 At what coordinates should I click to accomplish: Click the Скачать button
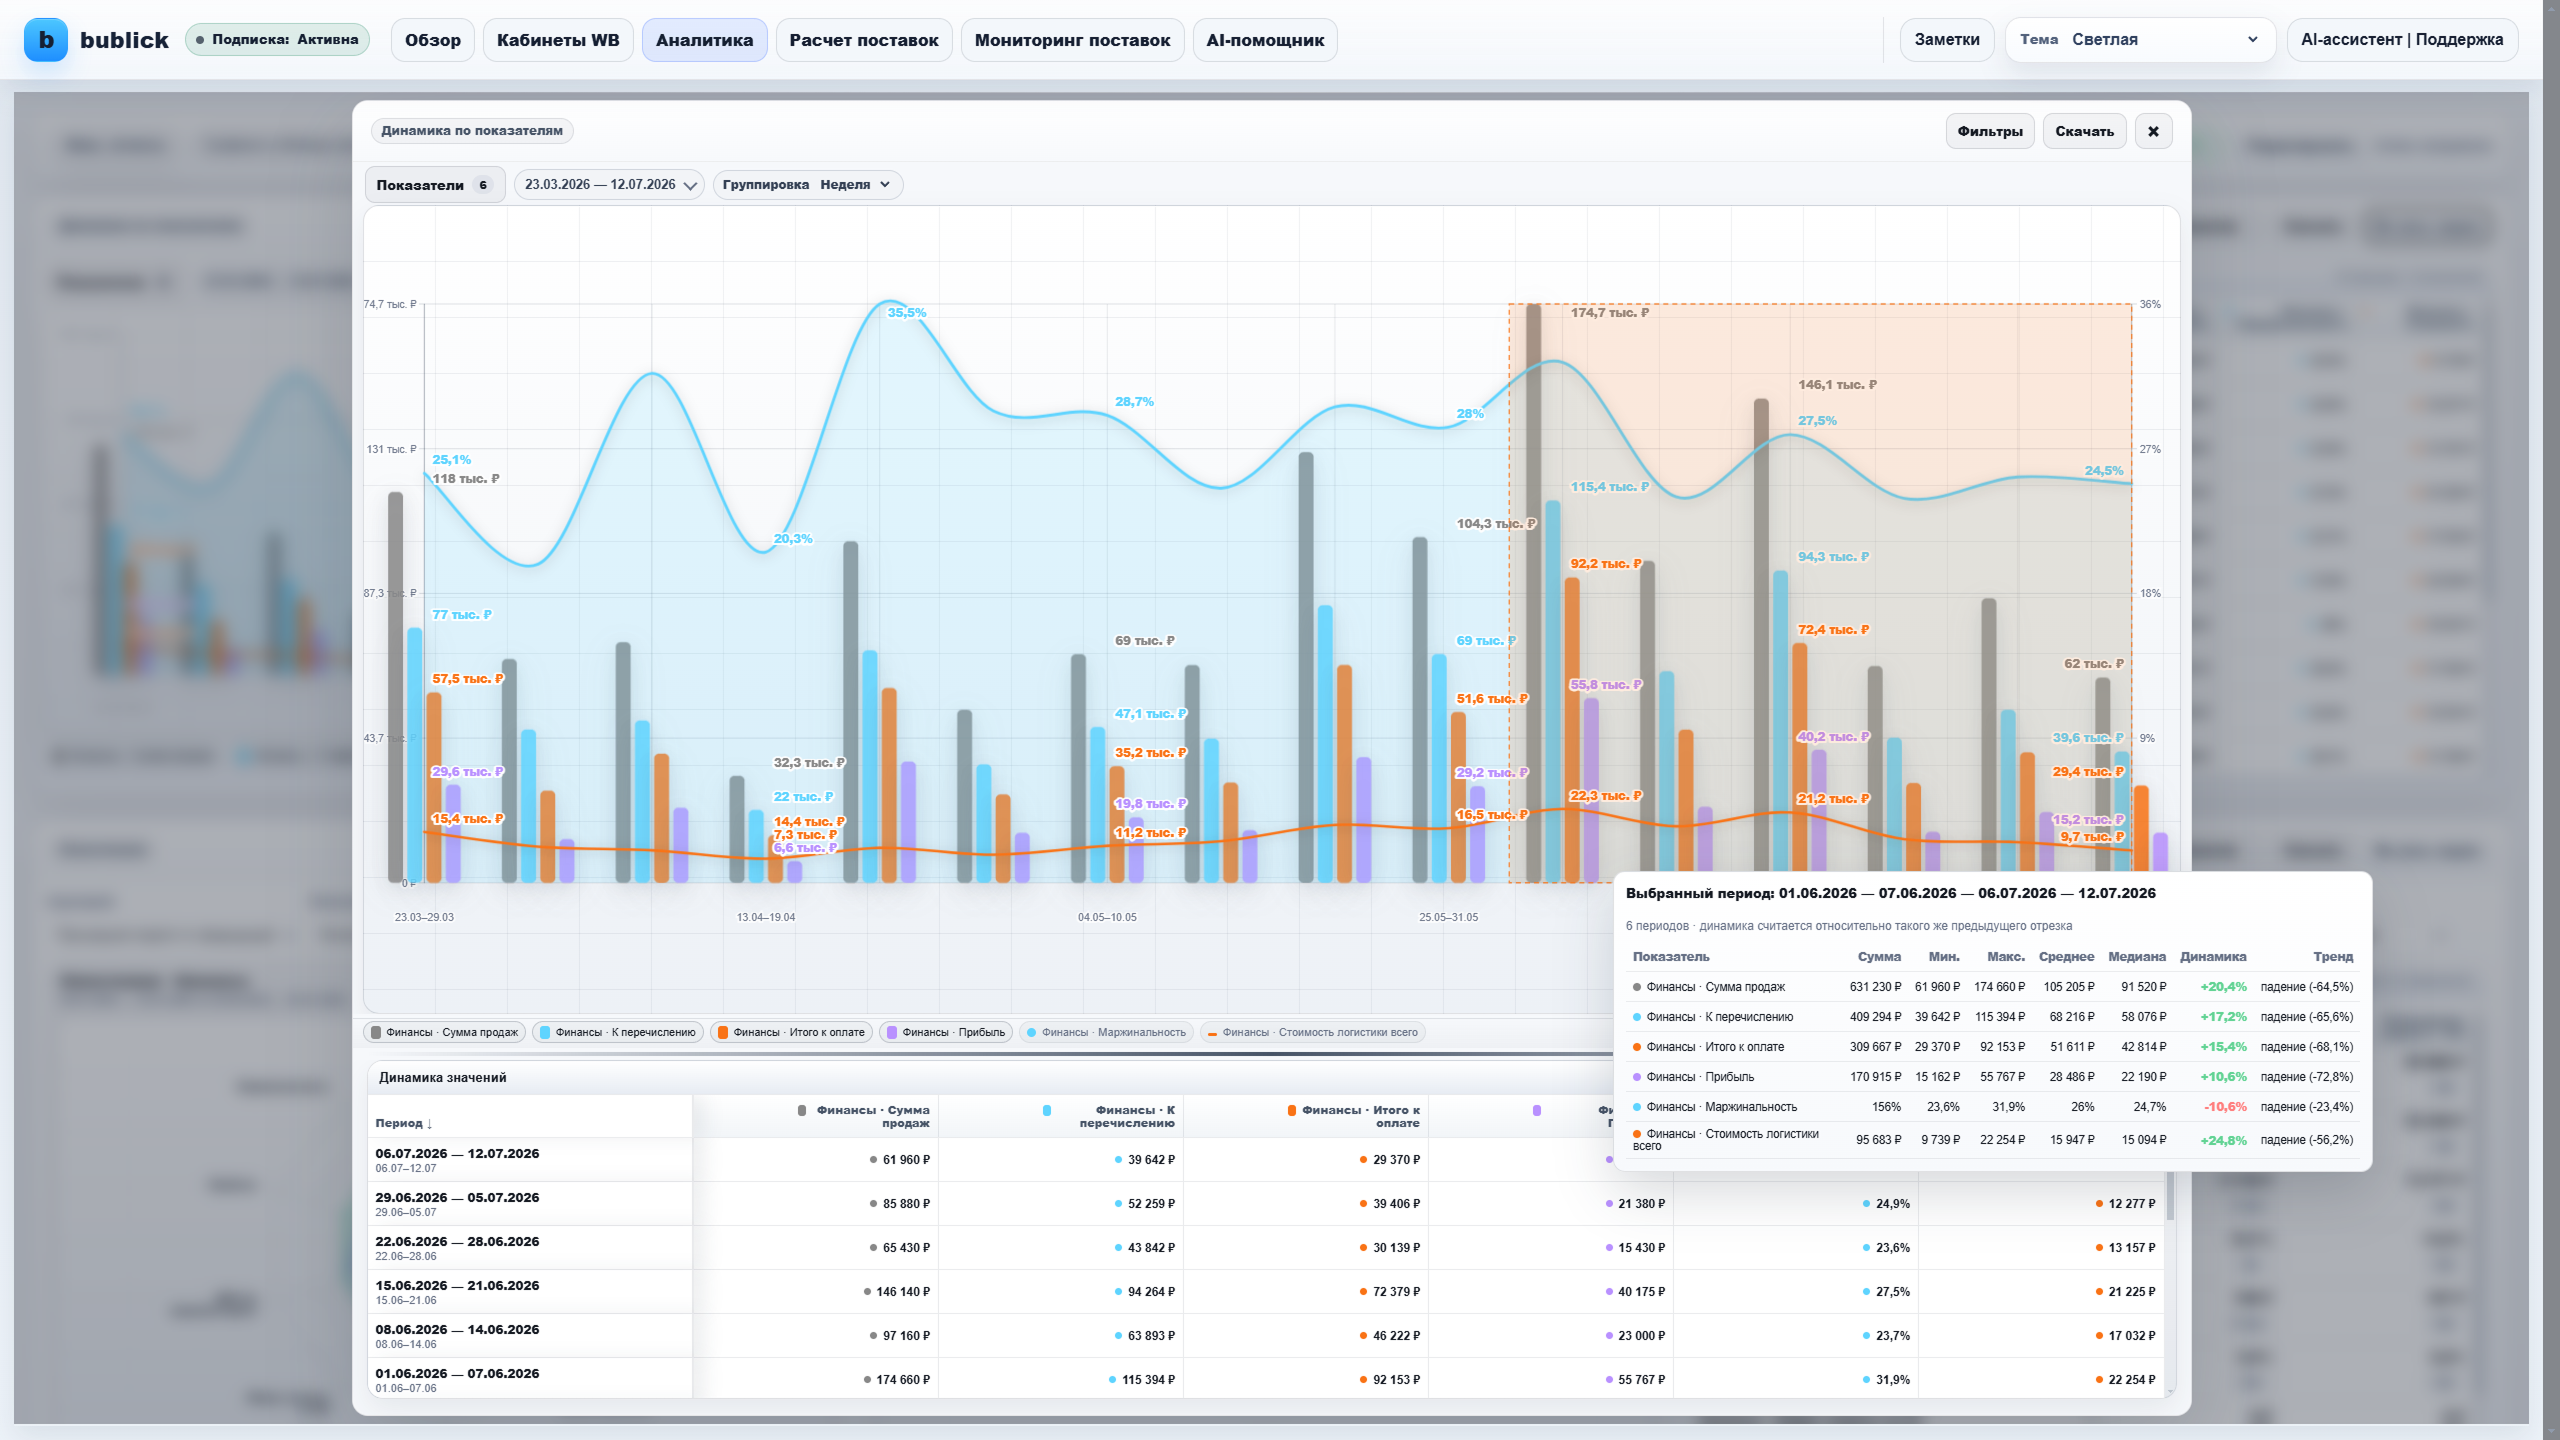(x=2084, y=131)
